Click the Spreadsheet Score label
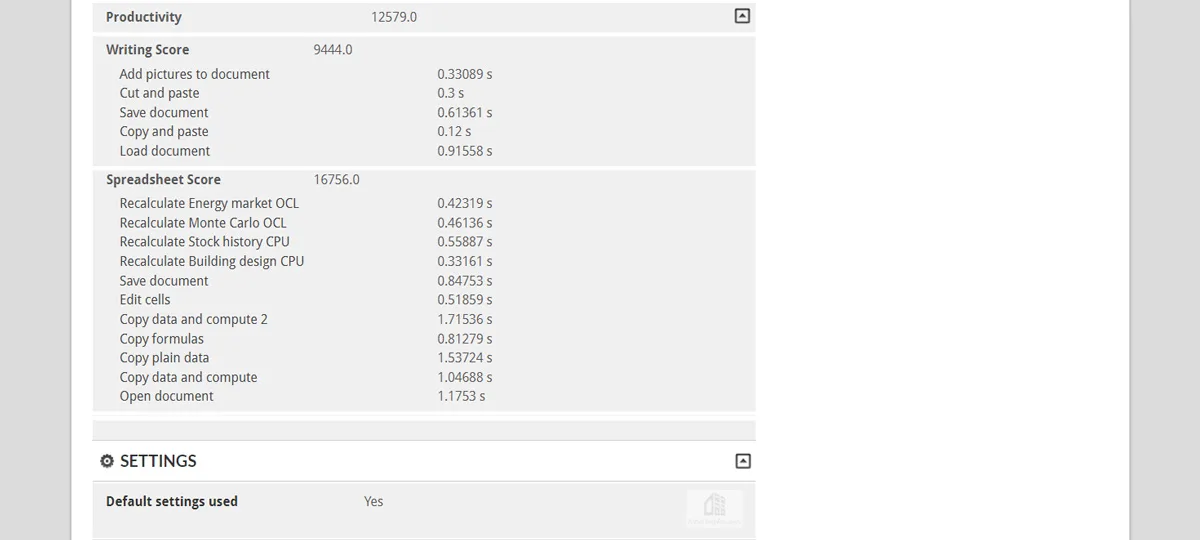The width and height of the screenshot is (1200, 540). pyautogui.click(x=163, y=180)
